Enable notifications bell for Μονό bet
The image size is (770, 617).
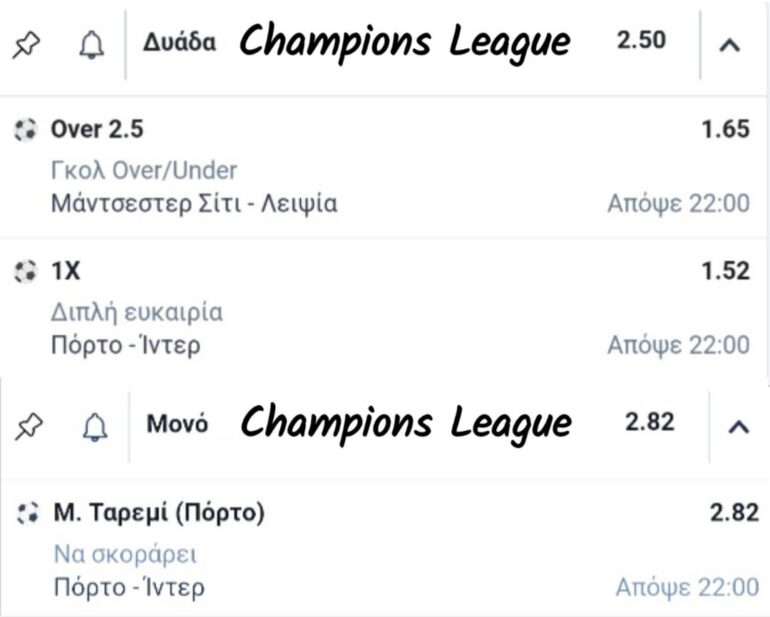tap(94, 427)
